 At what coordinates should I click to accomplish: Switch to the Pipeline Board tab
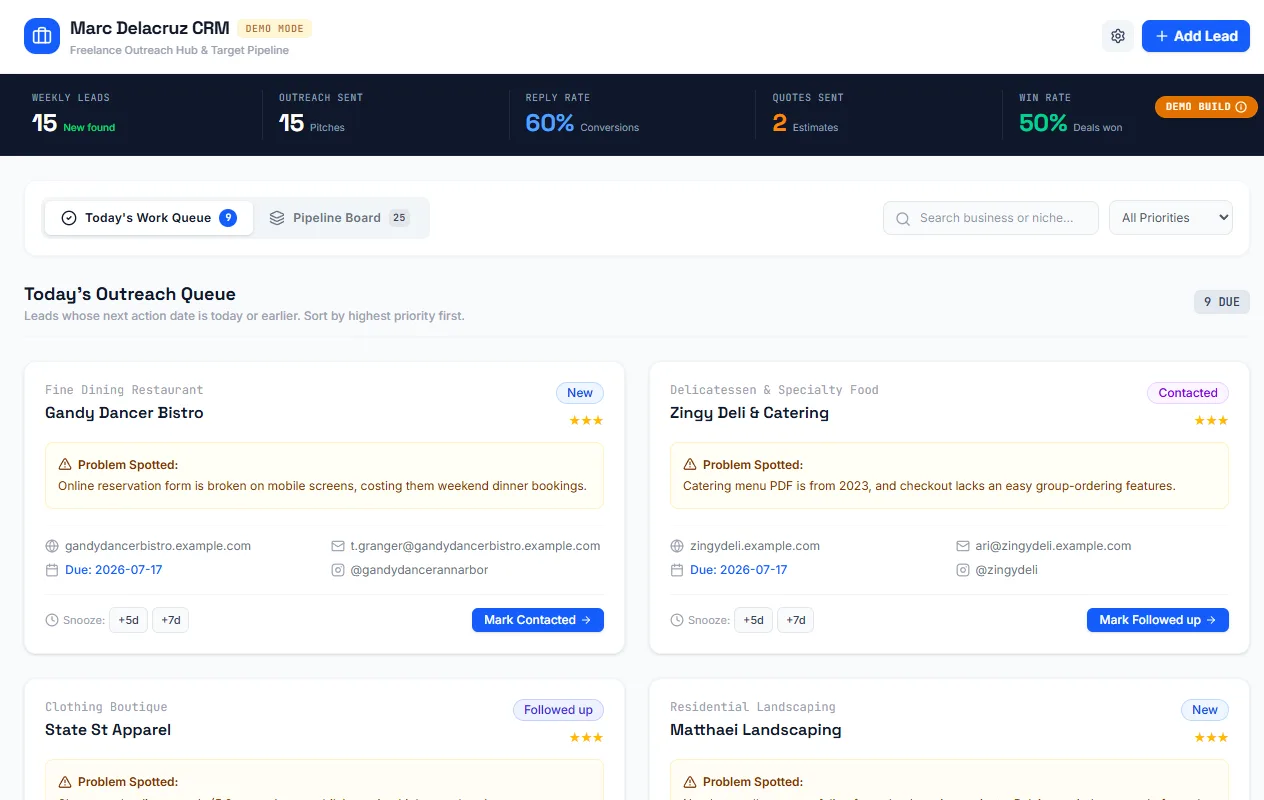tap(338, 218)
